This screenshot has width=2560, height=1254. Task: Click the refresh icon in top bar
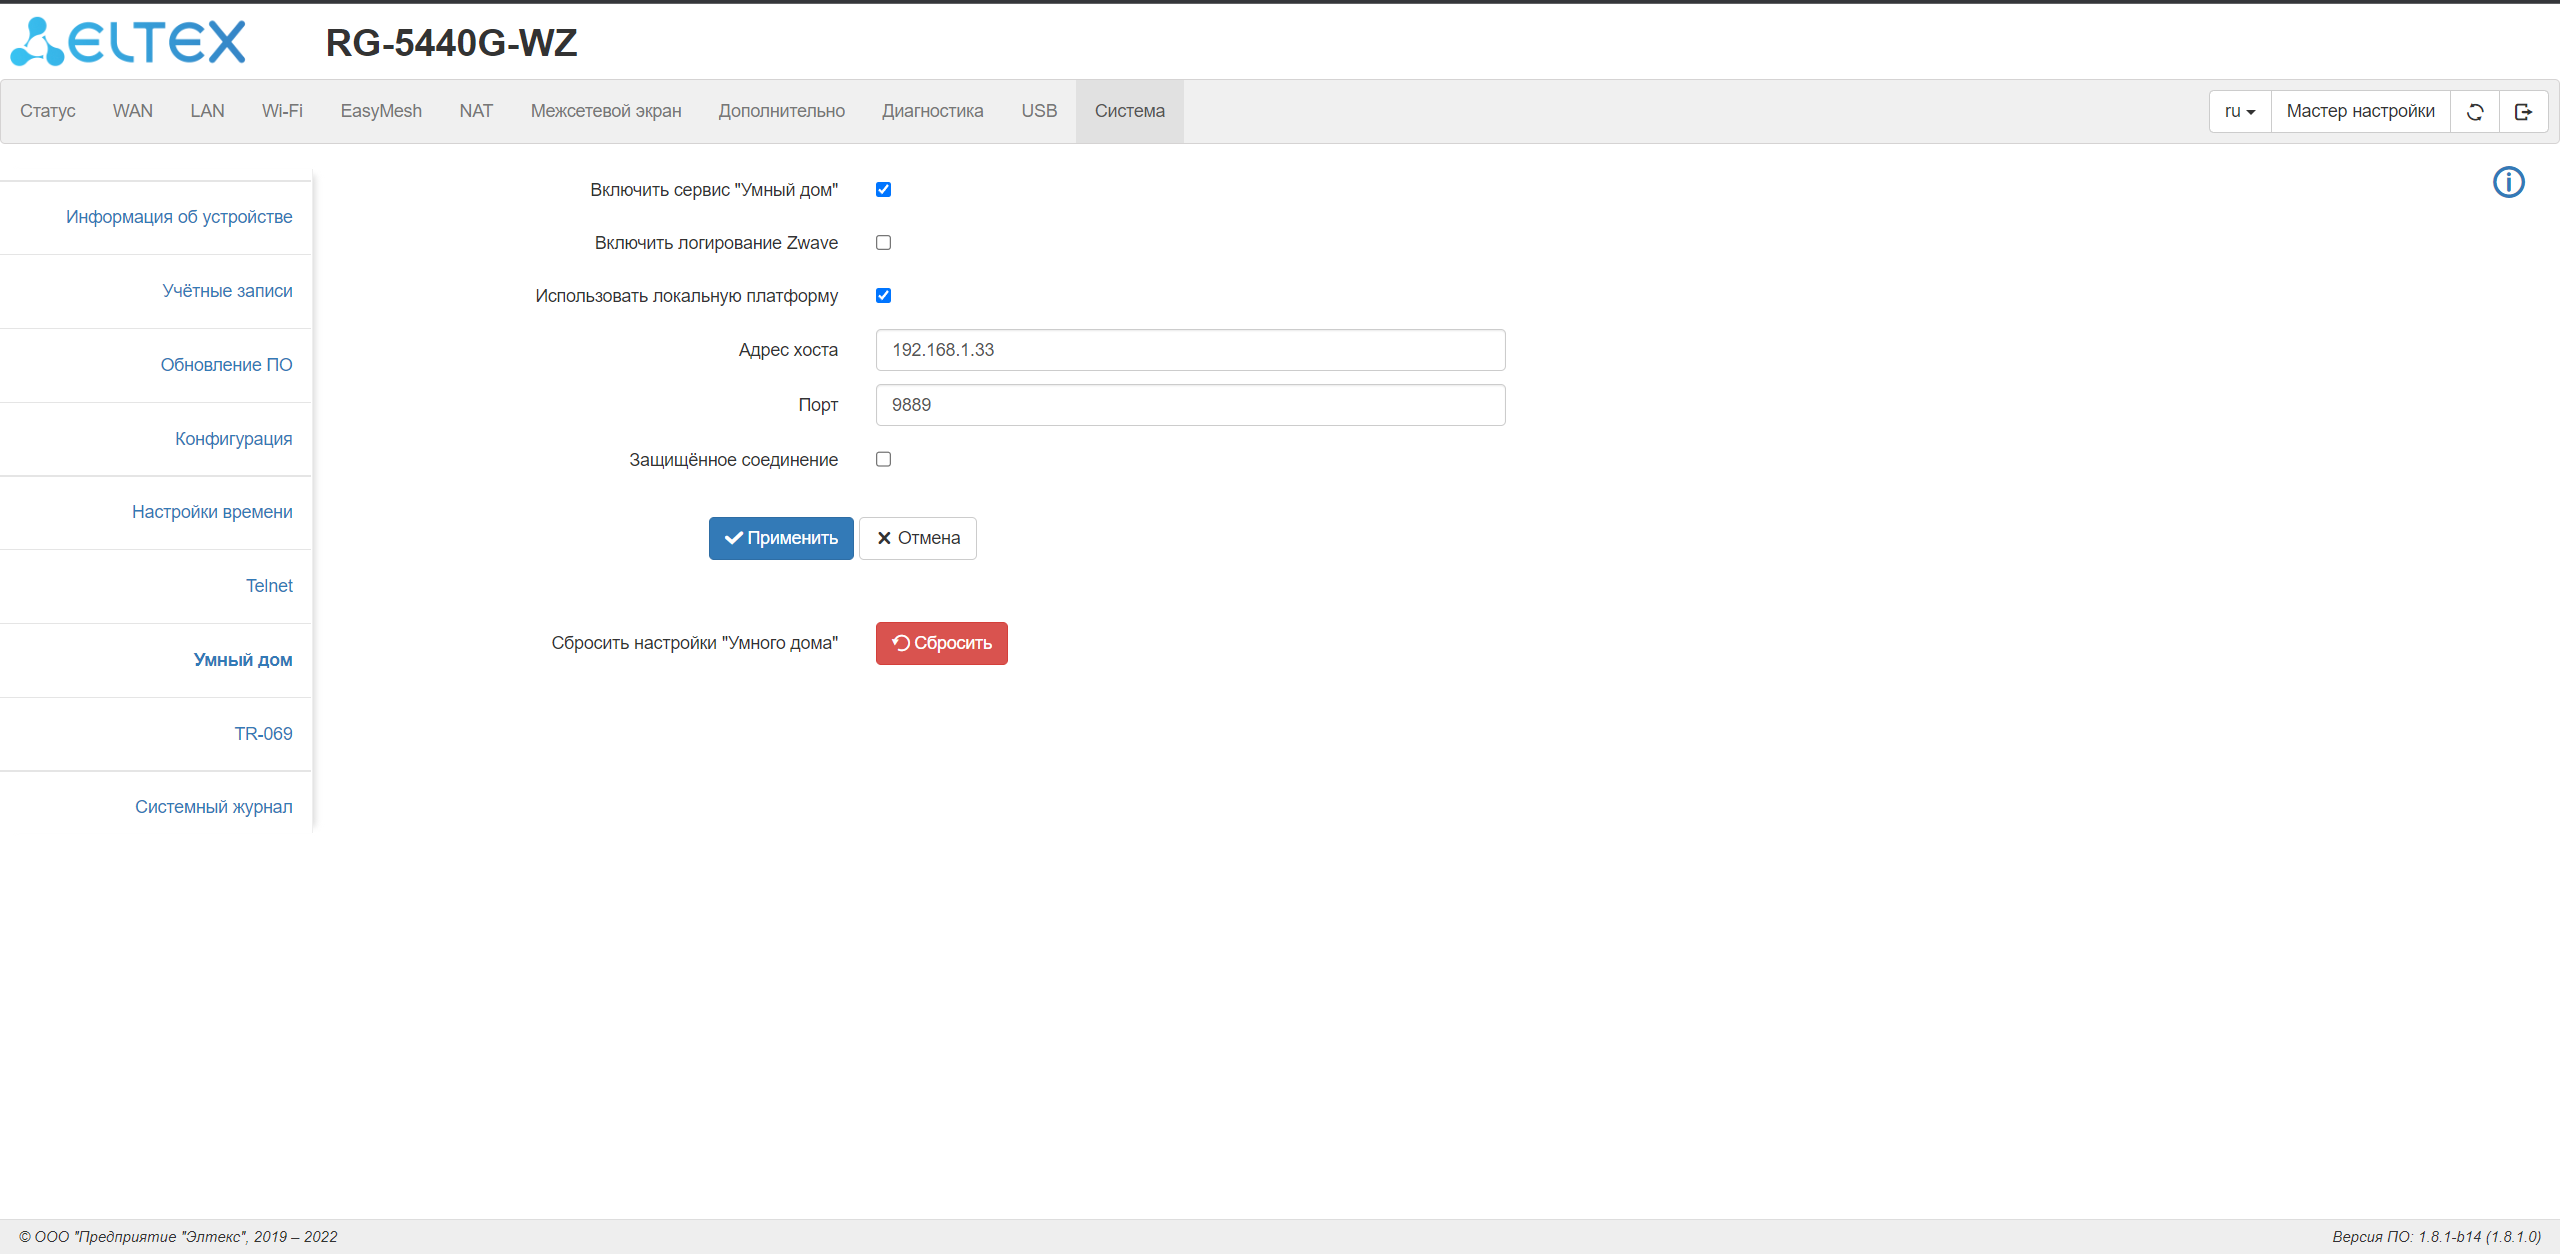2475,112
